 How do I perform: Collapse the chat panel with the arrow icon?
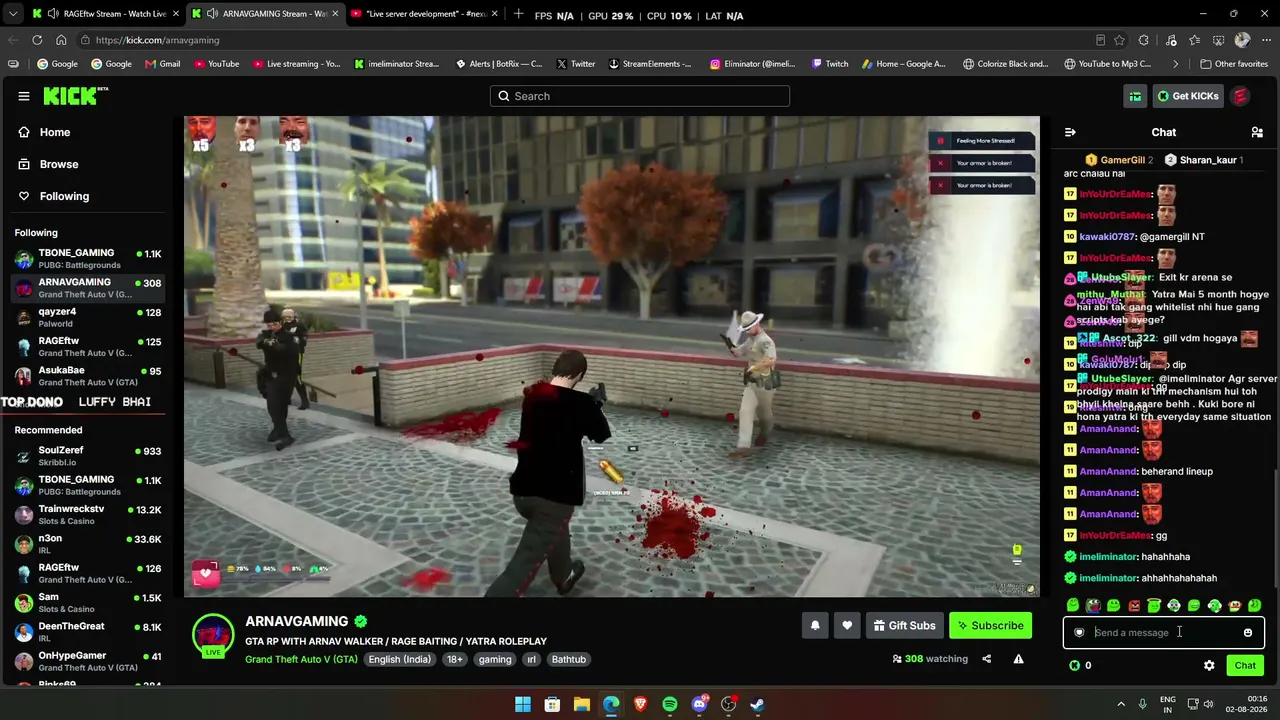pyautogui.click(x=1070, y=132)
